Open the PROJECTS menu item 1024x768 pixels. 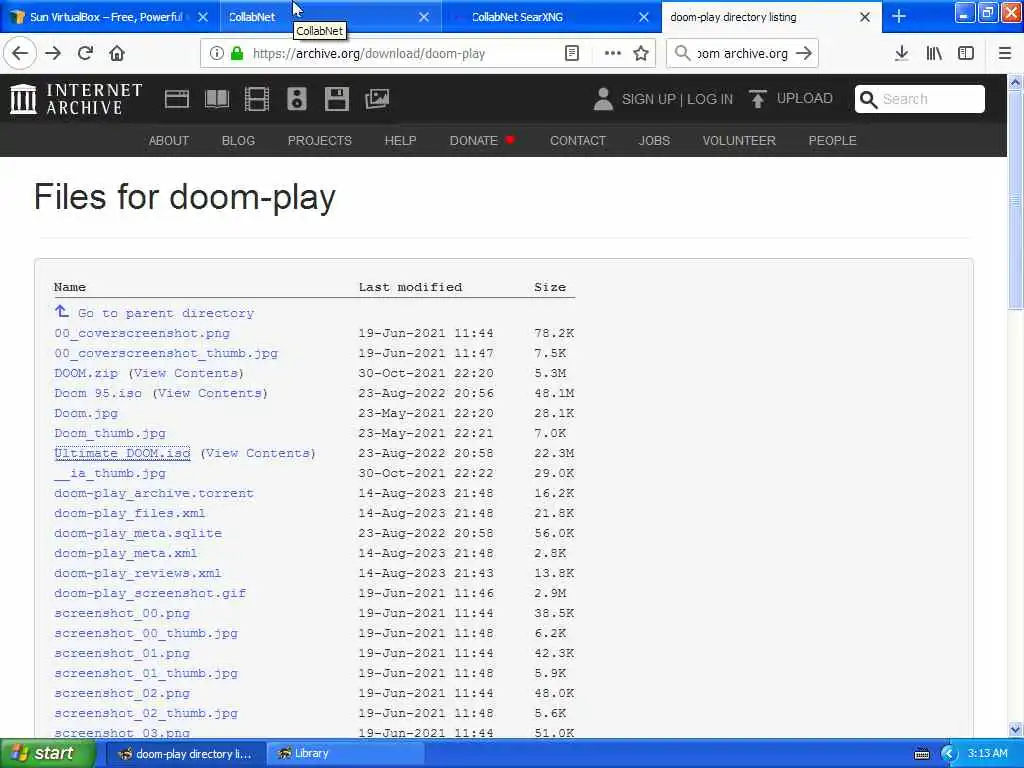(319, 140)
